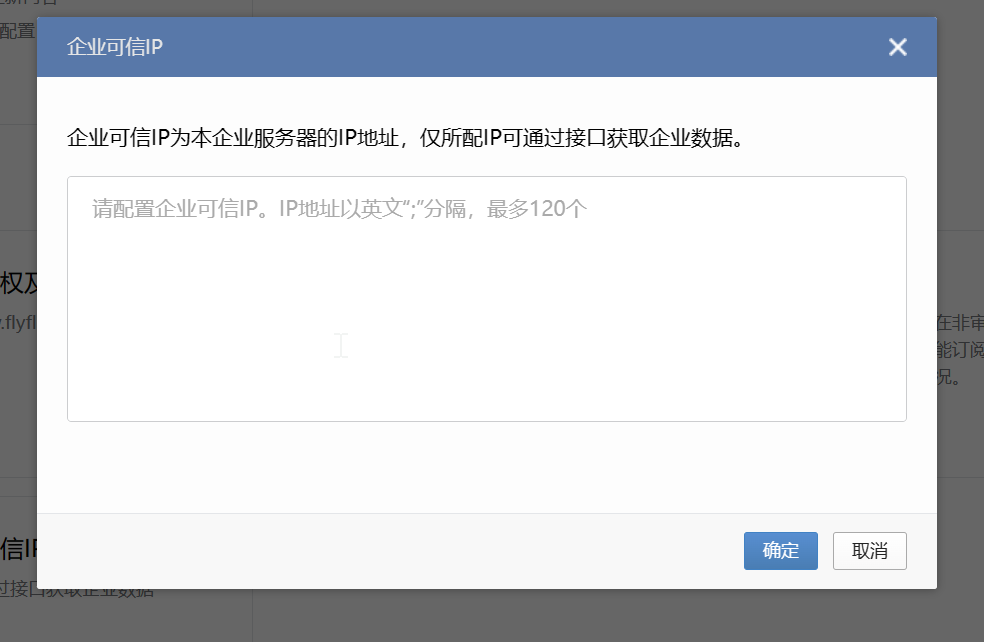Select the description sentence about 企业服务器的IP地址
Viewport: 984px width, 642px height.
pyautogui.click(x=405, y=138)
